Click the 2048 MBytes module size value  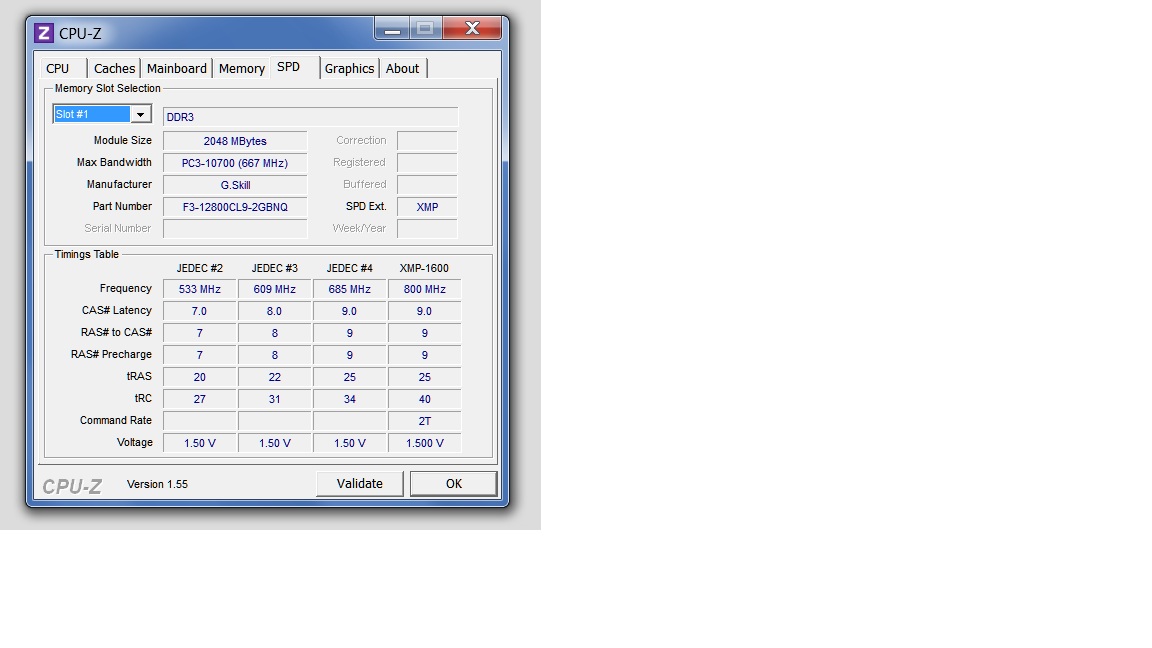click(235, 141)
